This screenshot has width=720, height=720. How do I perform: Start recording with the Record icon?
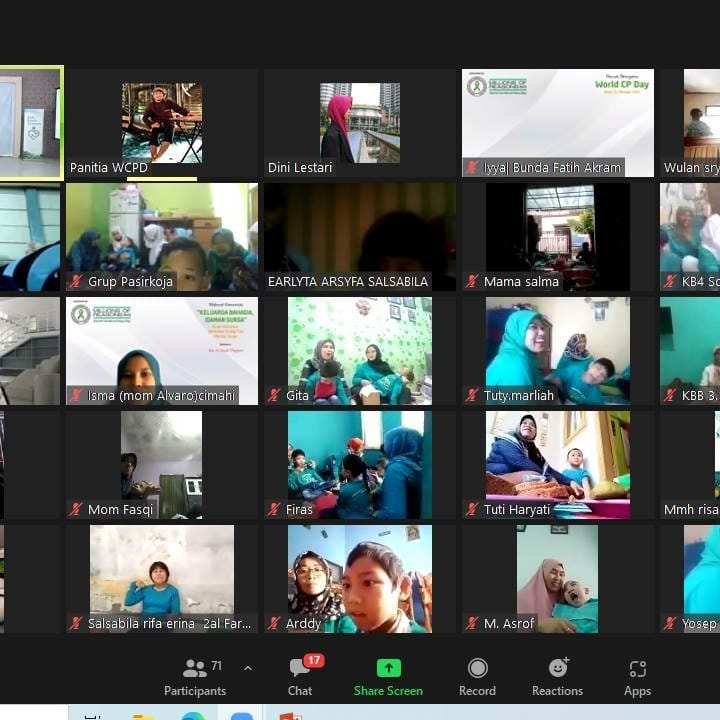478,668
